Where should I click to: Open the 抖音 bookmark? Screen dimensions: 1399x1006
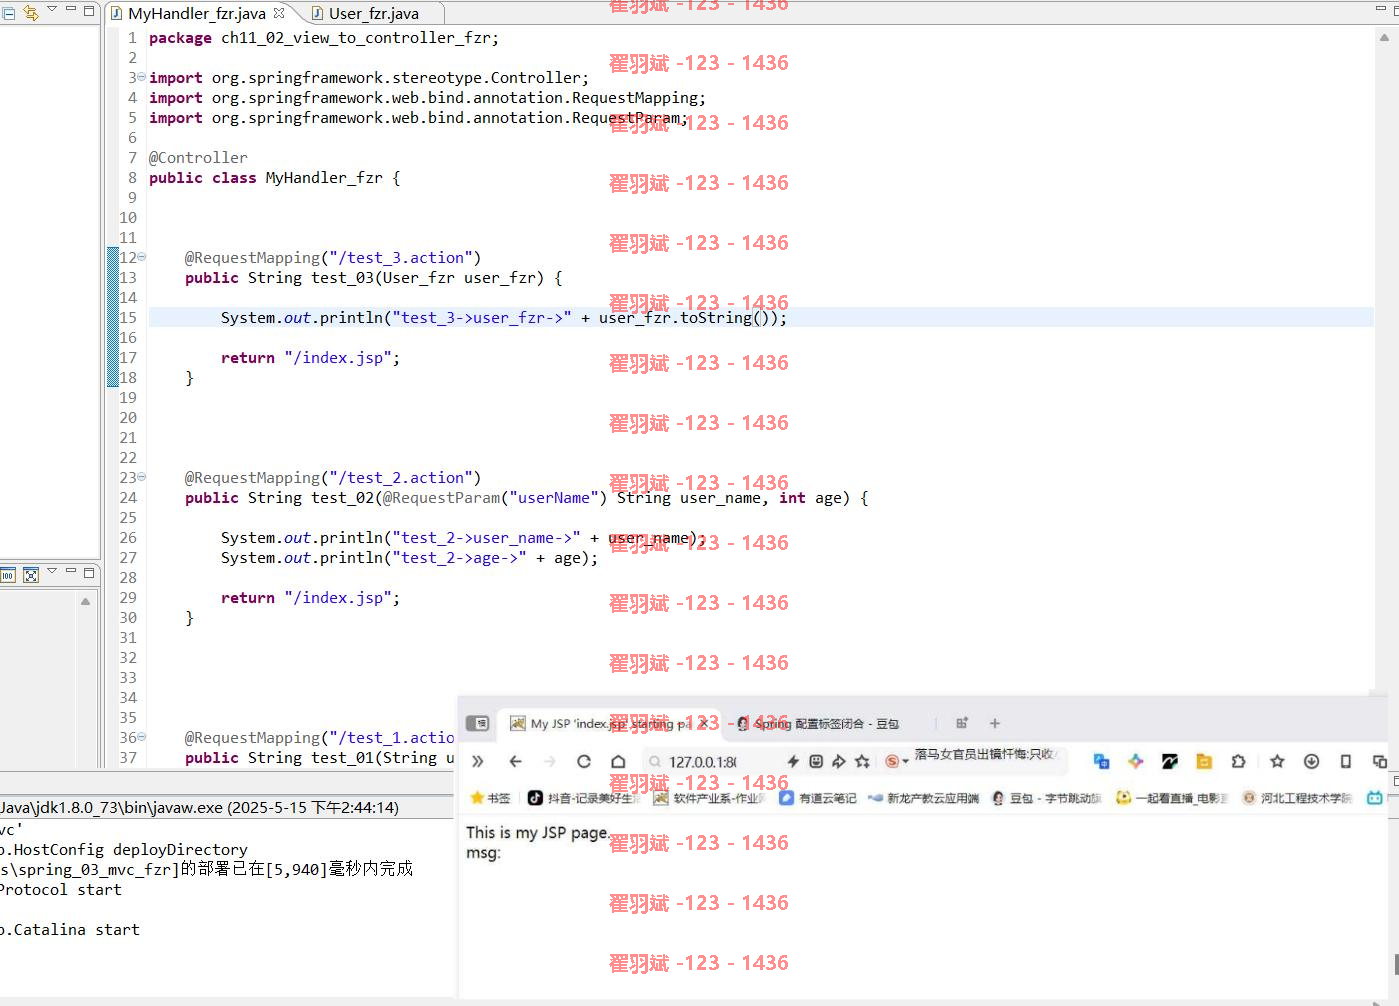(584, 798)
